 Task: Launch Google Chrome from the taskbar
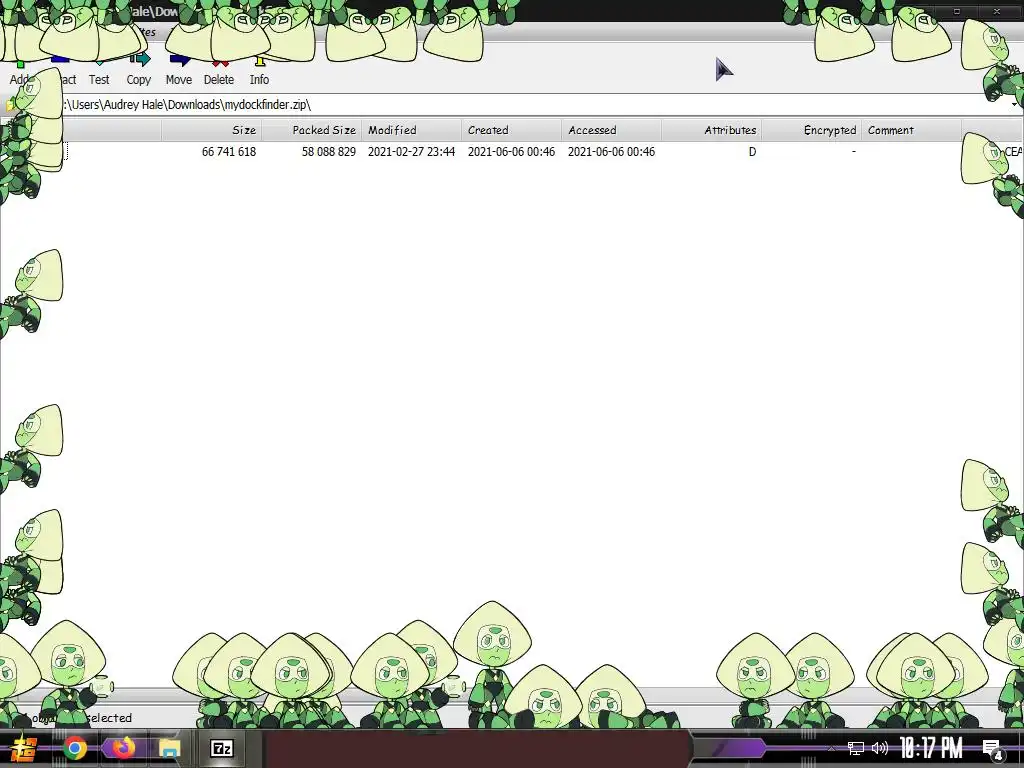75,748
